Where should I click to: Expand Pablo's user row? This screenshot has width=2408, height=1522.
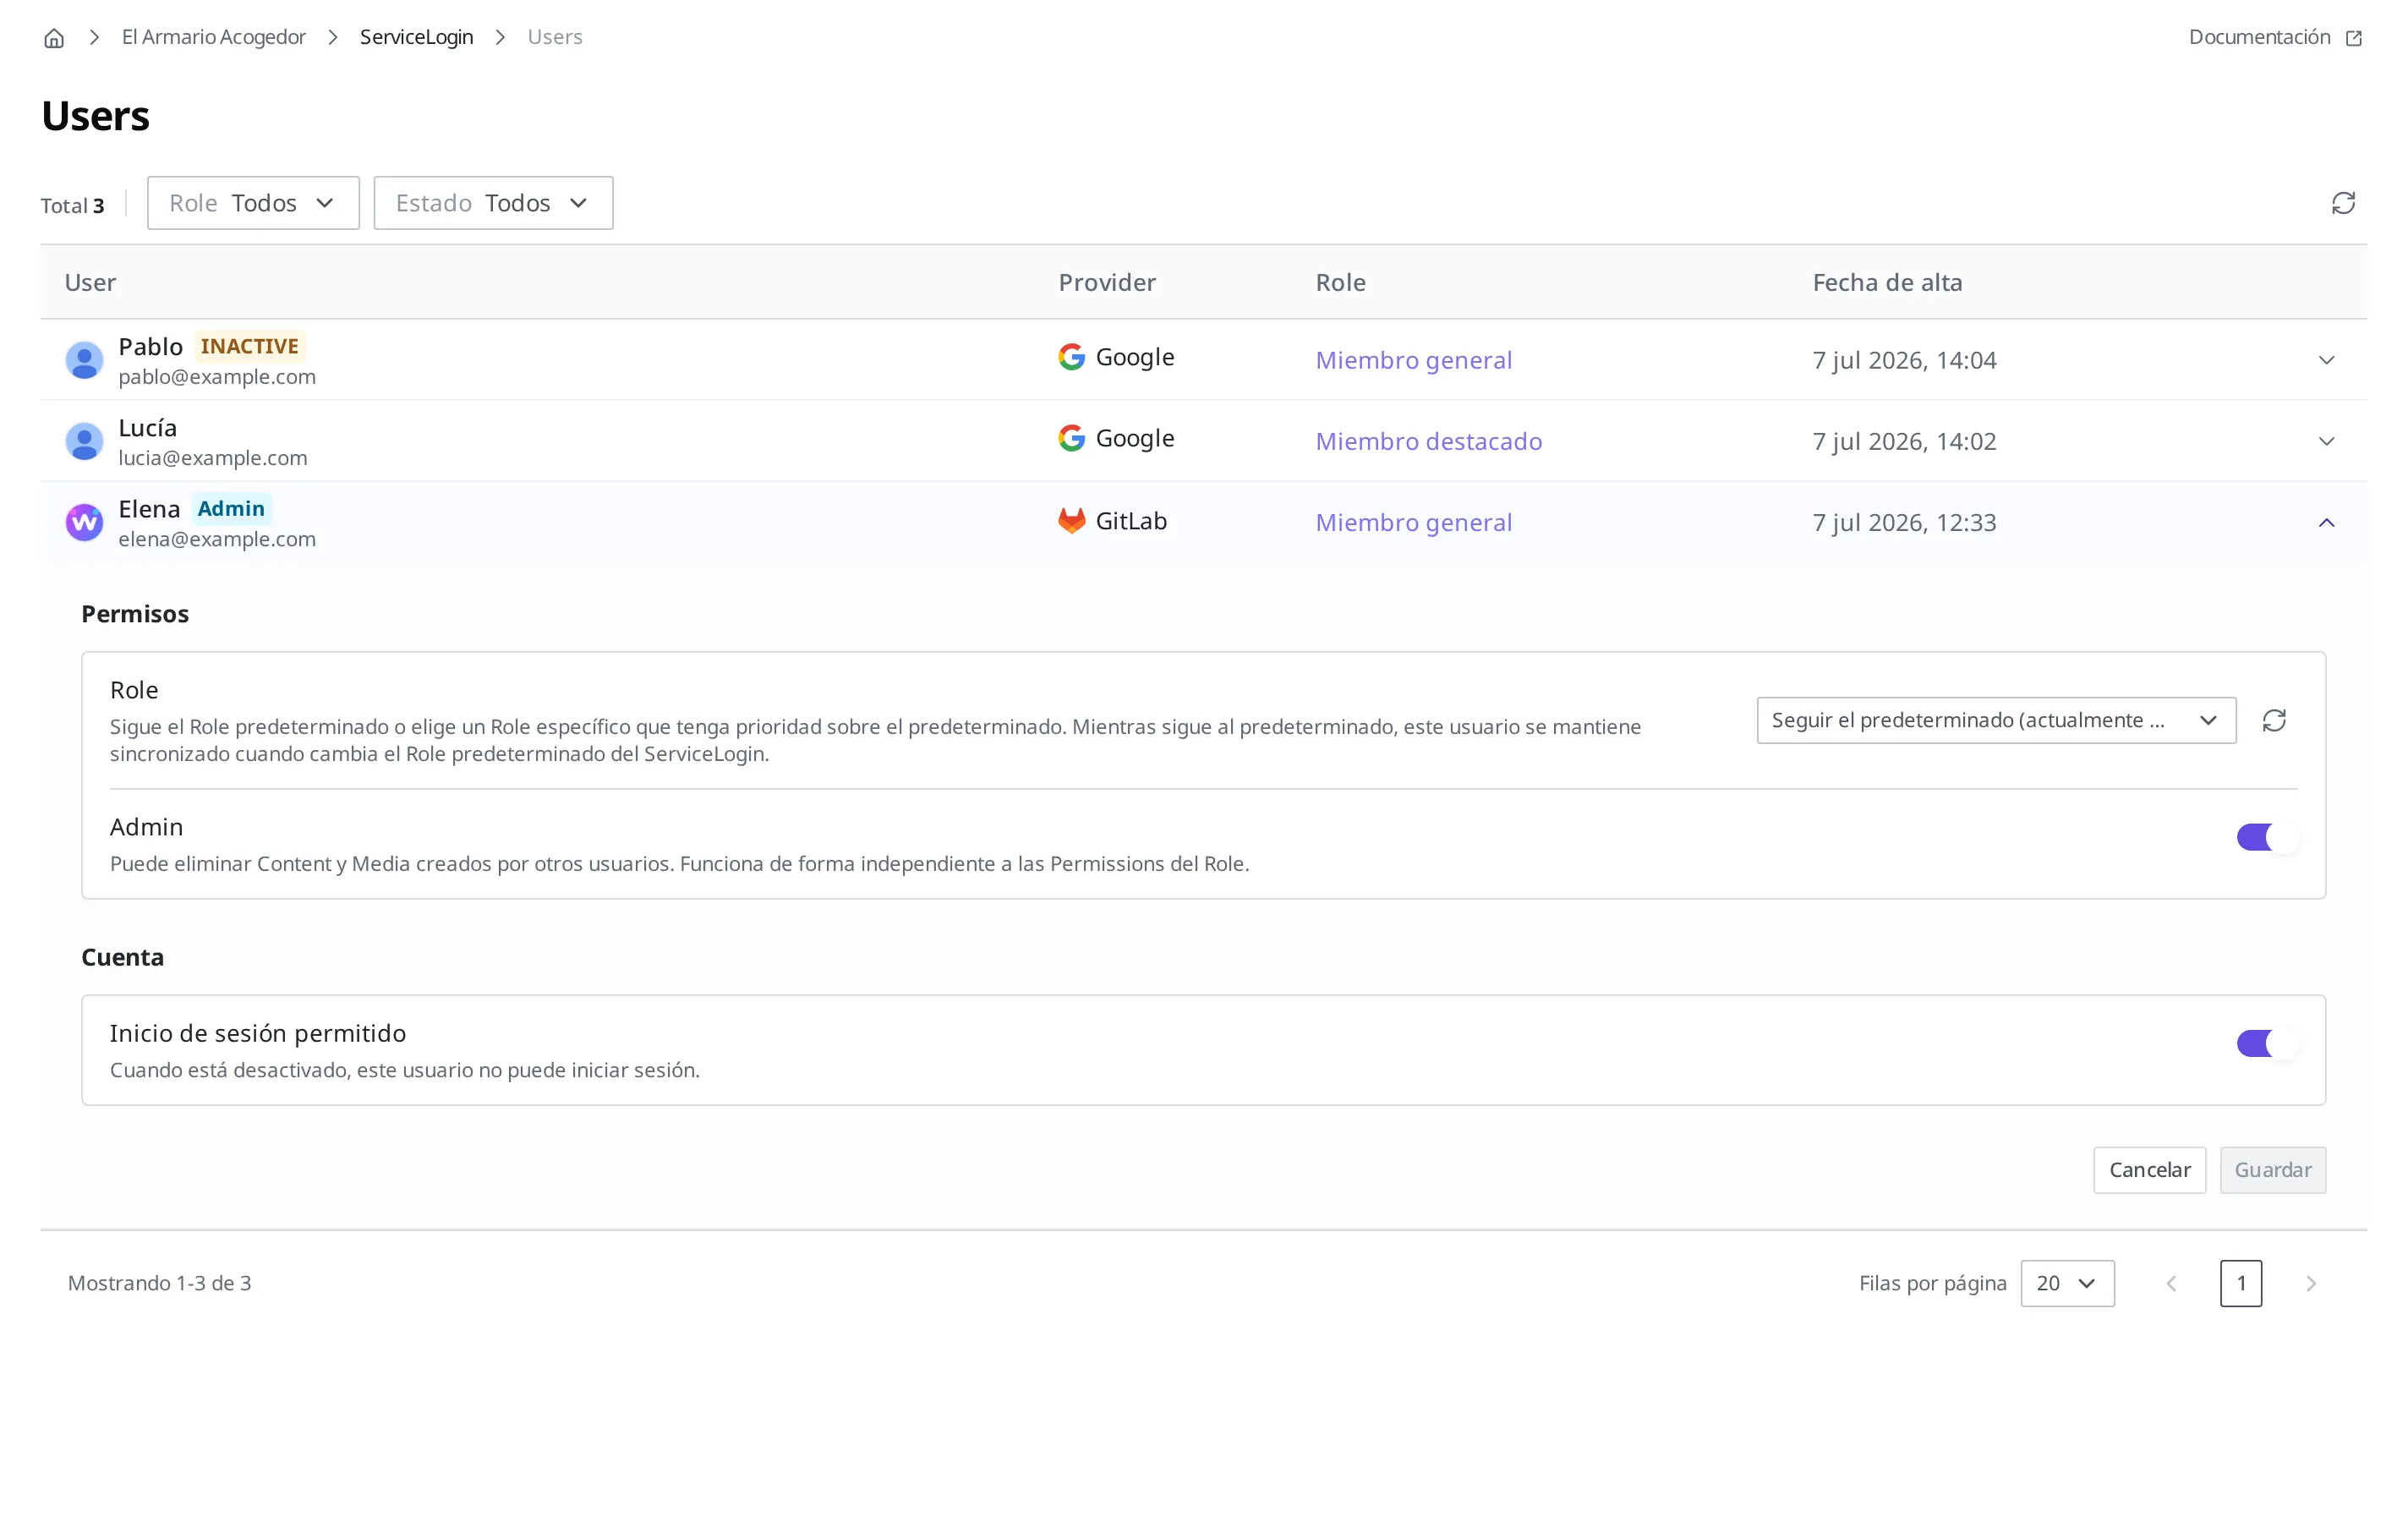[x=2326, y=360]
